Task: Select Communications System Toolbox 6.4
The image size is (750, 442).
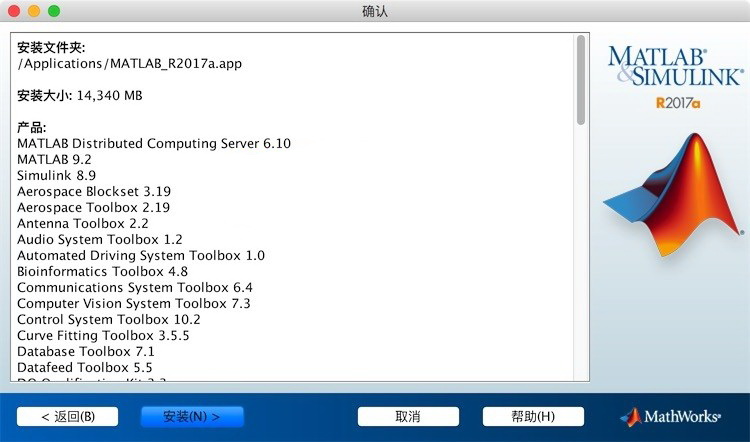Action: tap(135, 287)
